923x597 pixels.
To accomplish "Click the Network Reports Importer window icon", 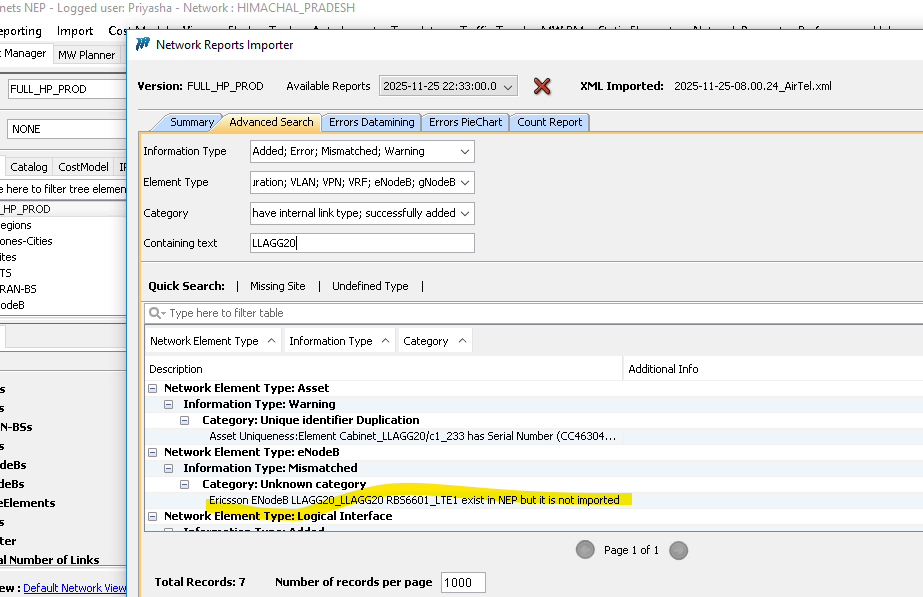I will coord(143,44).
